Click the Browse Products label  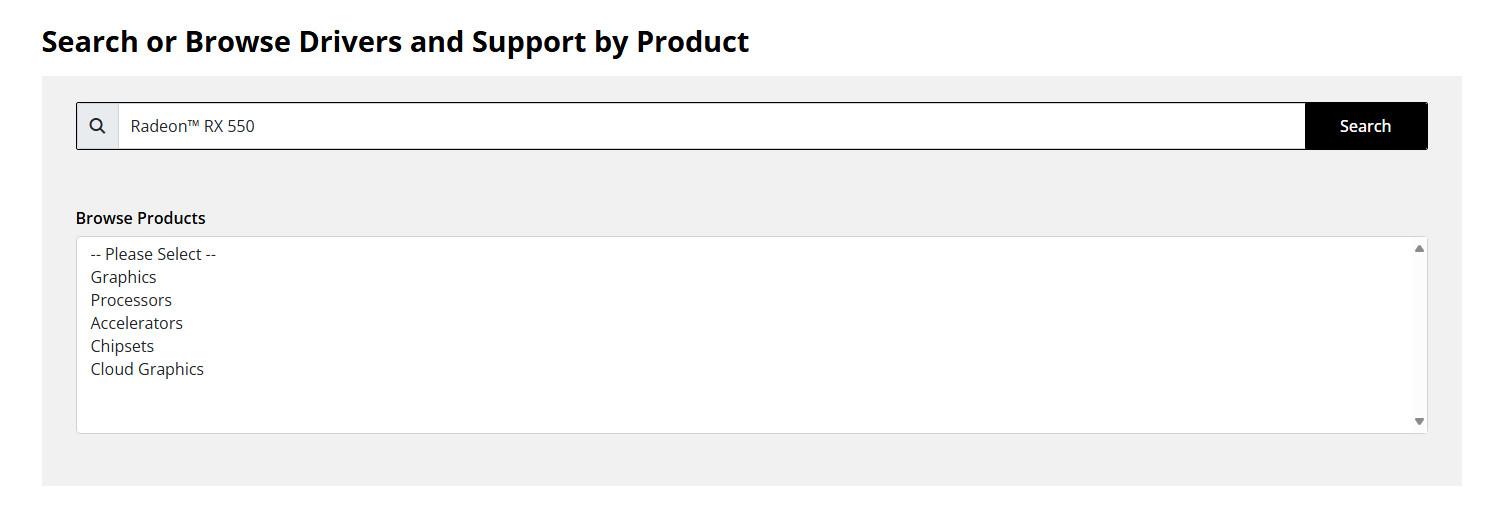(141, 218)
